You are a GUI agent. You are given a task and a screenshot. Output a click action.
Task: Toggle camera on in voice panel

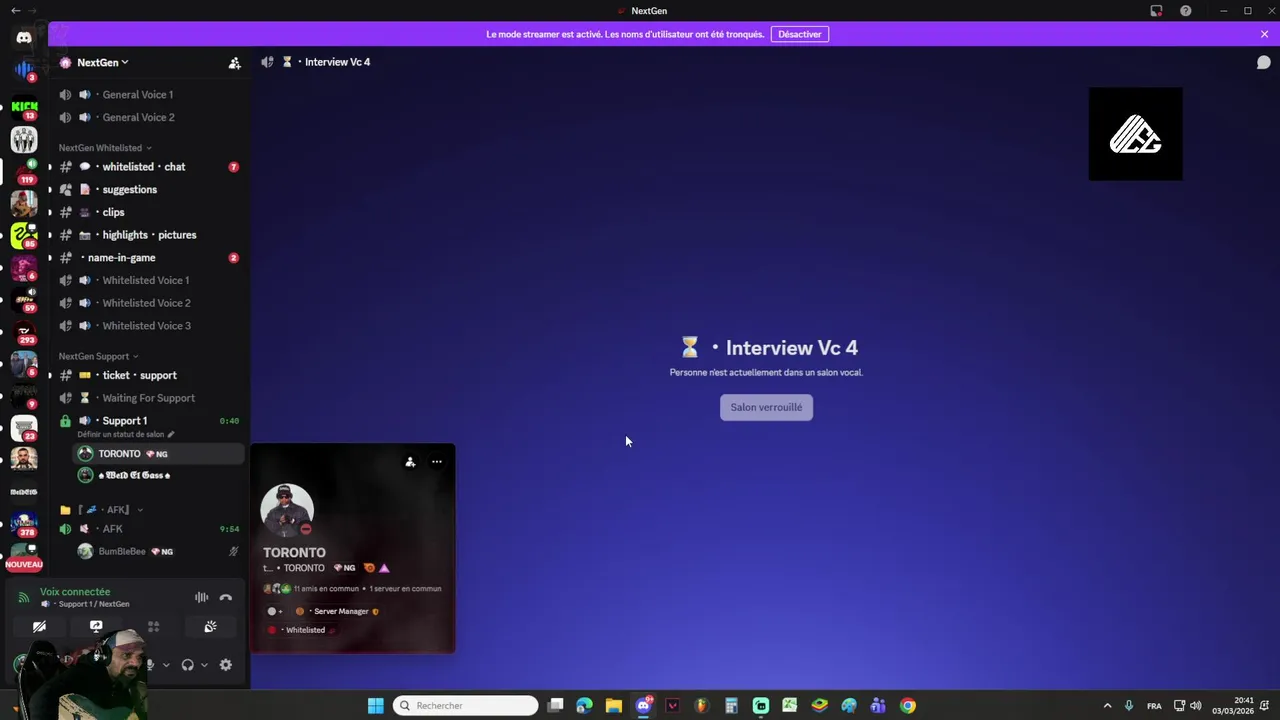(x=39, y=627)
